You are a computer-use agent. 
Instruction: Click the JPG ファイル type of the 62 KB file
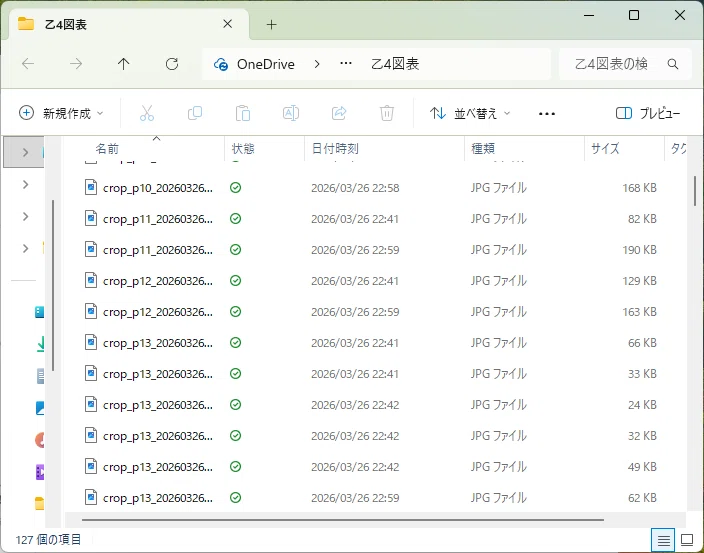pos(498,498)
